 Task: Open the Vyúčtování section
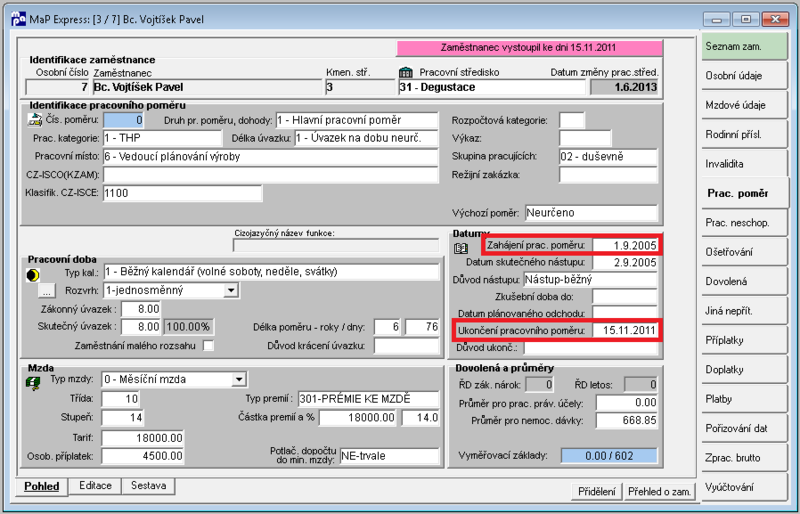tap(744, 487)
